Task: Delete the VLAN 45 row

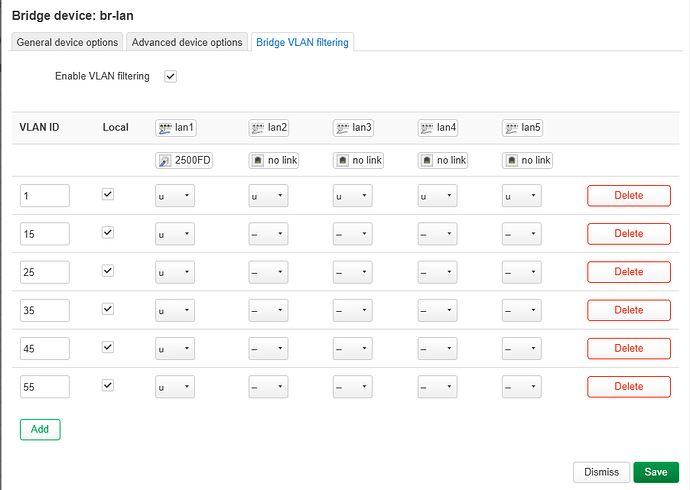Action: pyautogui.click(x=628, y=348)
